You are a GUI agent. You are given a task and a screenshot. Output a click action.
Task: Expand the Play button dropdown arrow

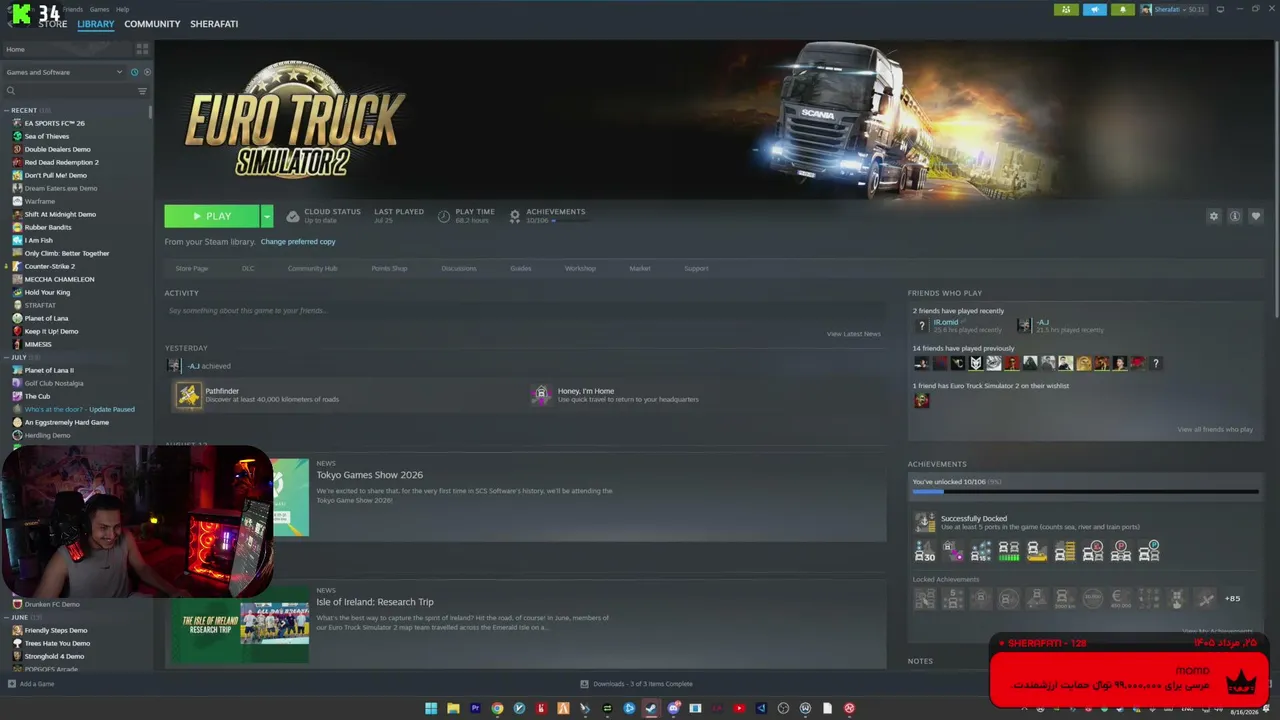click(x=266, y=216)
